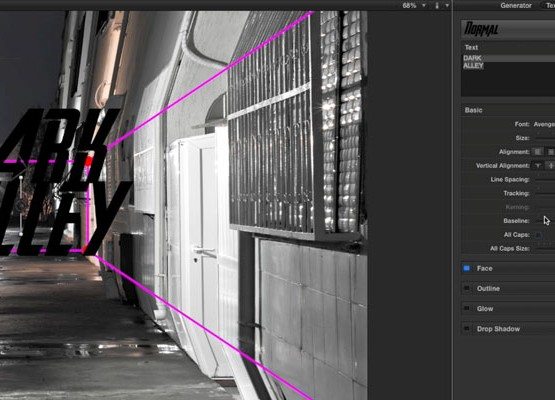Select left text alignment icon
The height and width of the screenshot is (400, 555).
[x=538, y=152]
